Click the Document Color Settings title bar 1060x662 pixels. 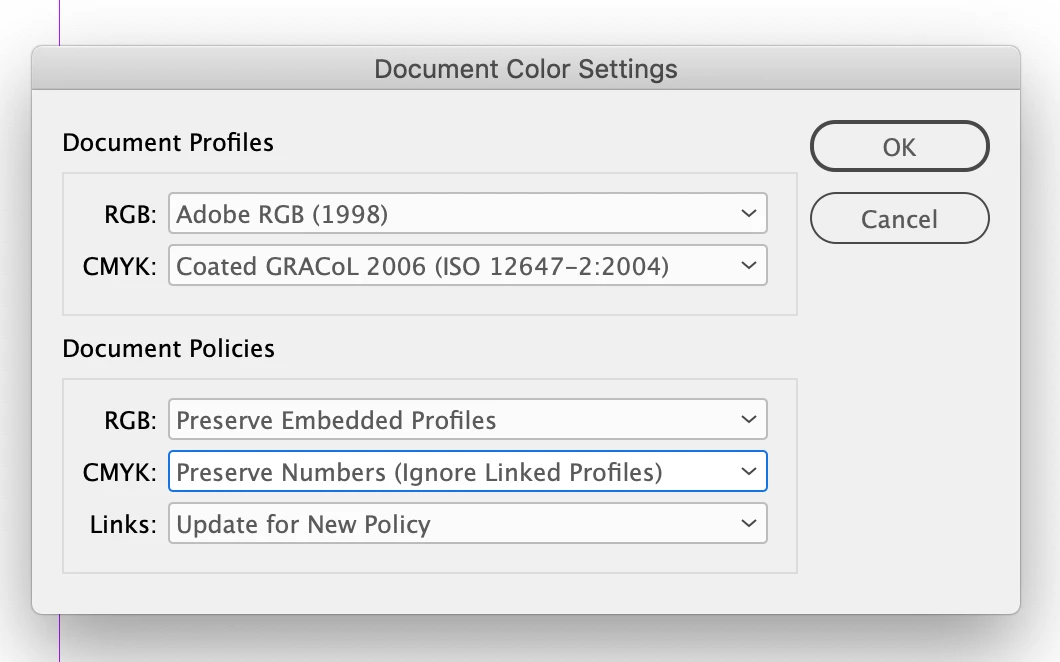[526, 69]
